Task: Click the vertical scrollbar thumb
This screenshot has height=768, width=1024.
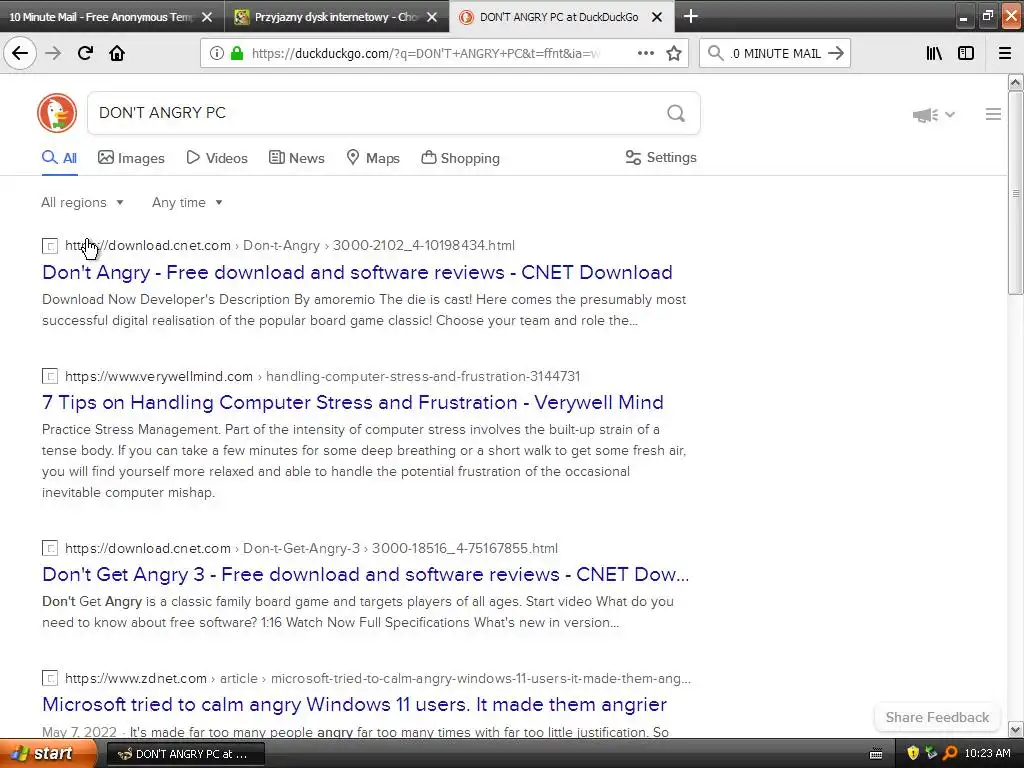Action: click(1015, 193)
